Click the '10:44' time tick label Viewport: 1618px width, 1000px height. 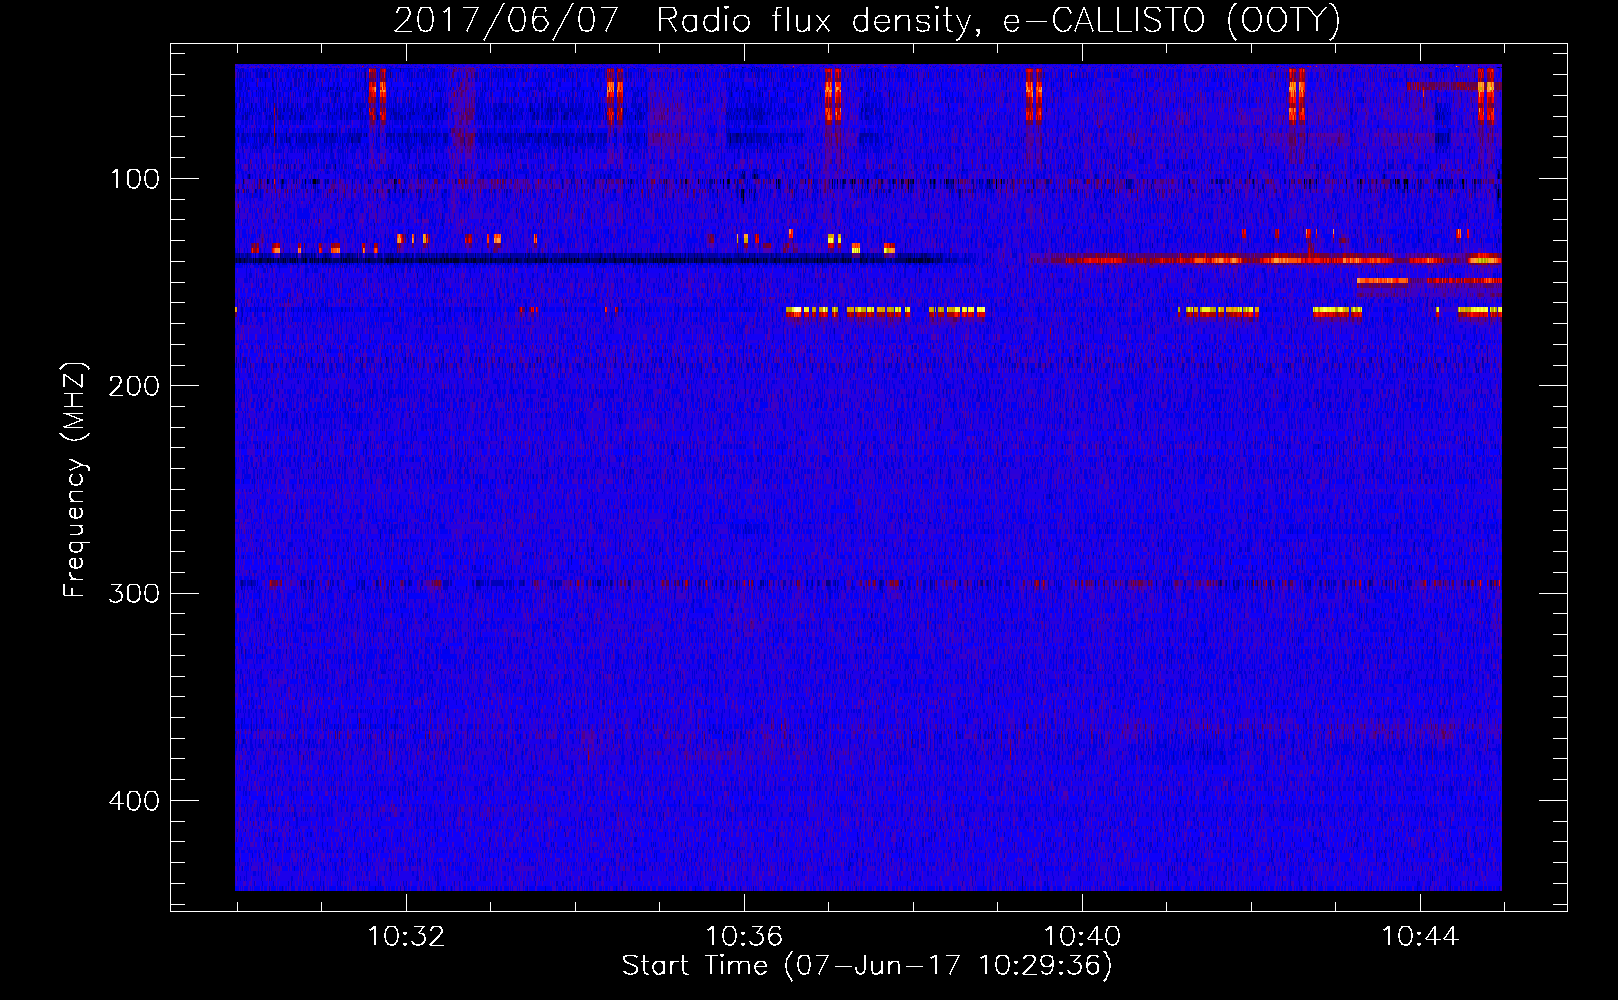(1420, 937)
